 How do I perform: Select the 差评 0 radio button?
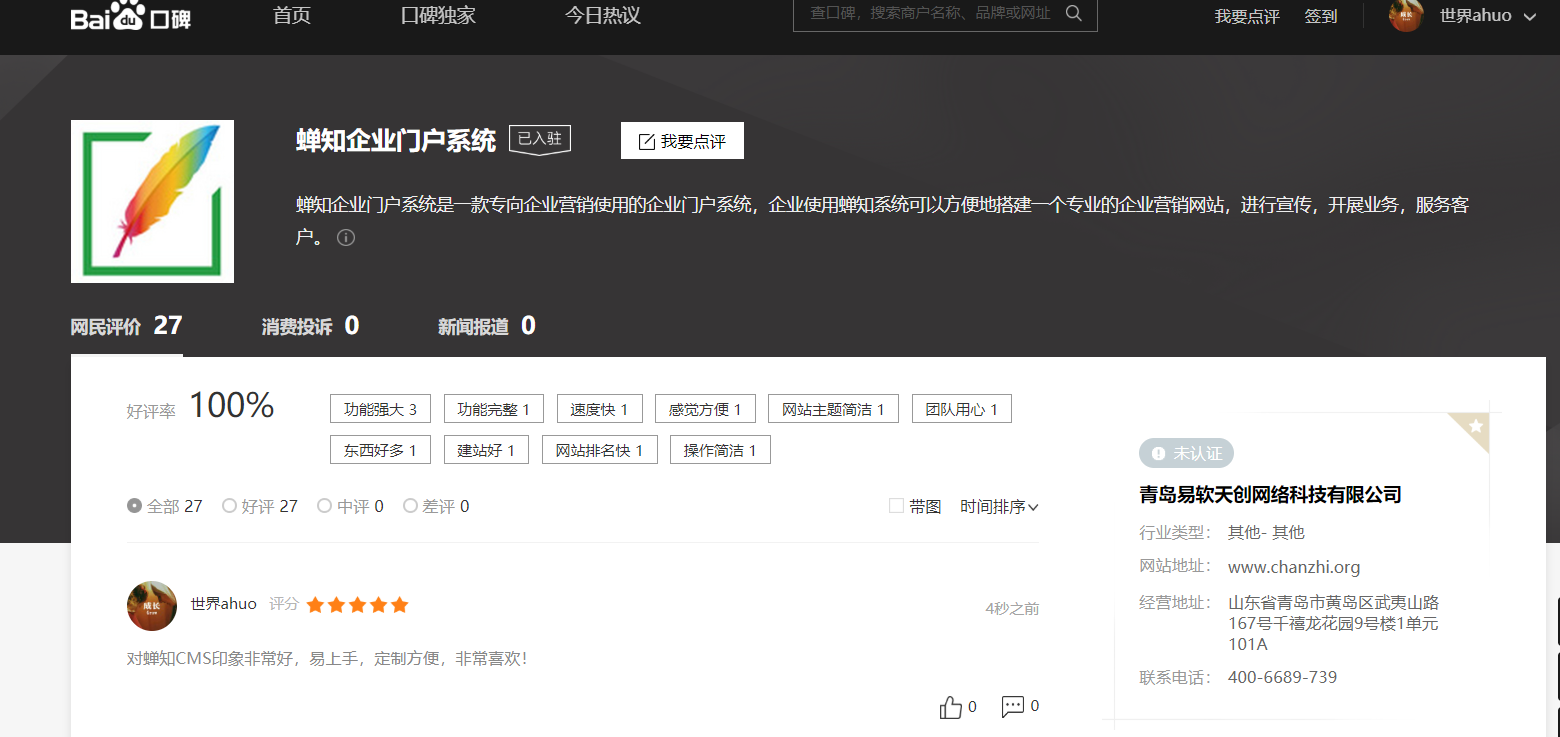(410, 506)
